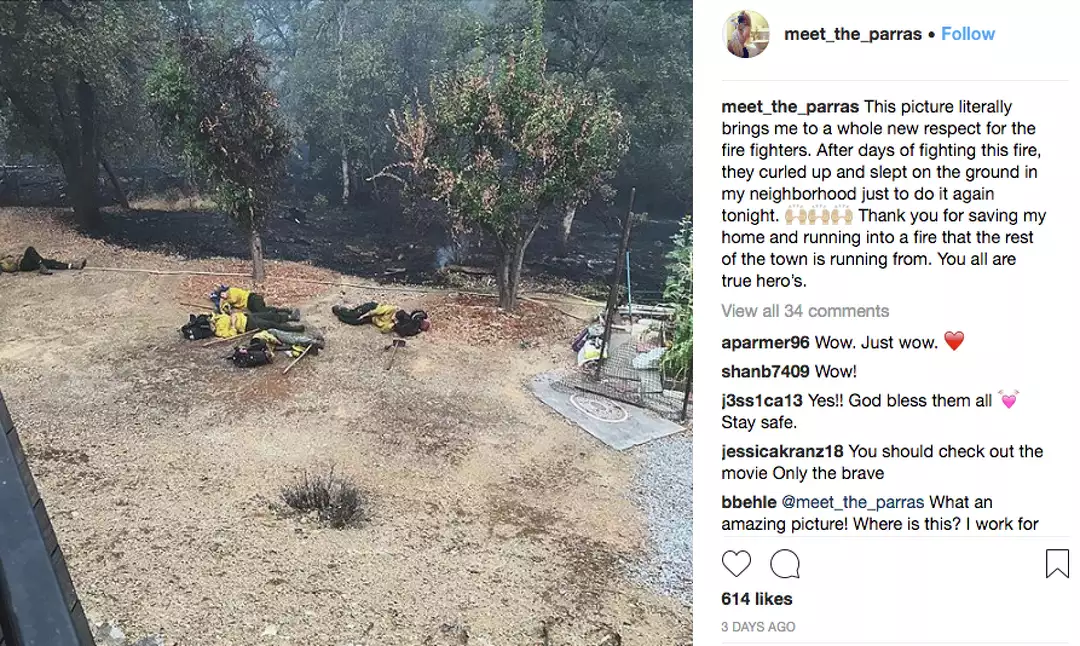The height and width of the screenshot is (646, 1080).
Task: Like the post with the heart icon
Action: tap(736, 563)
